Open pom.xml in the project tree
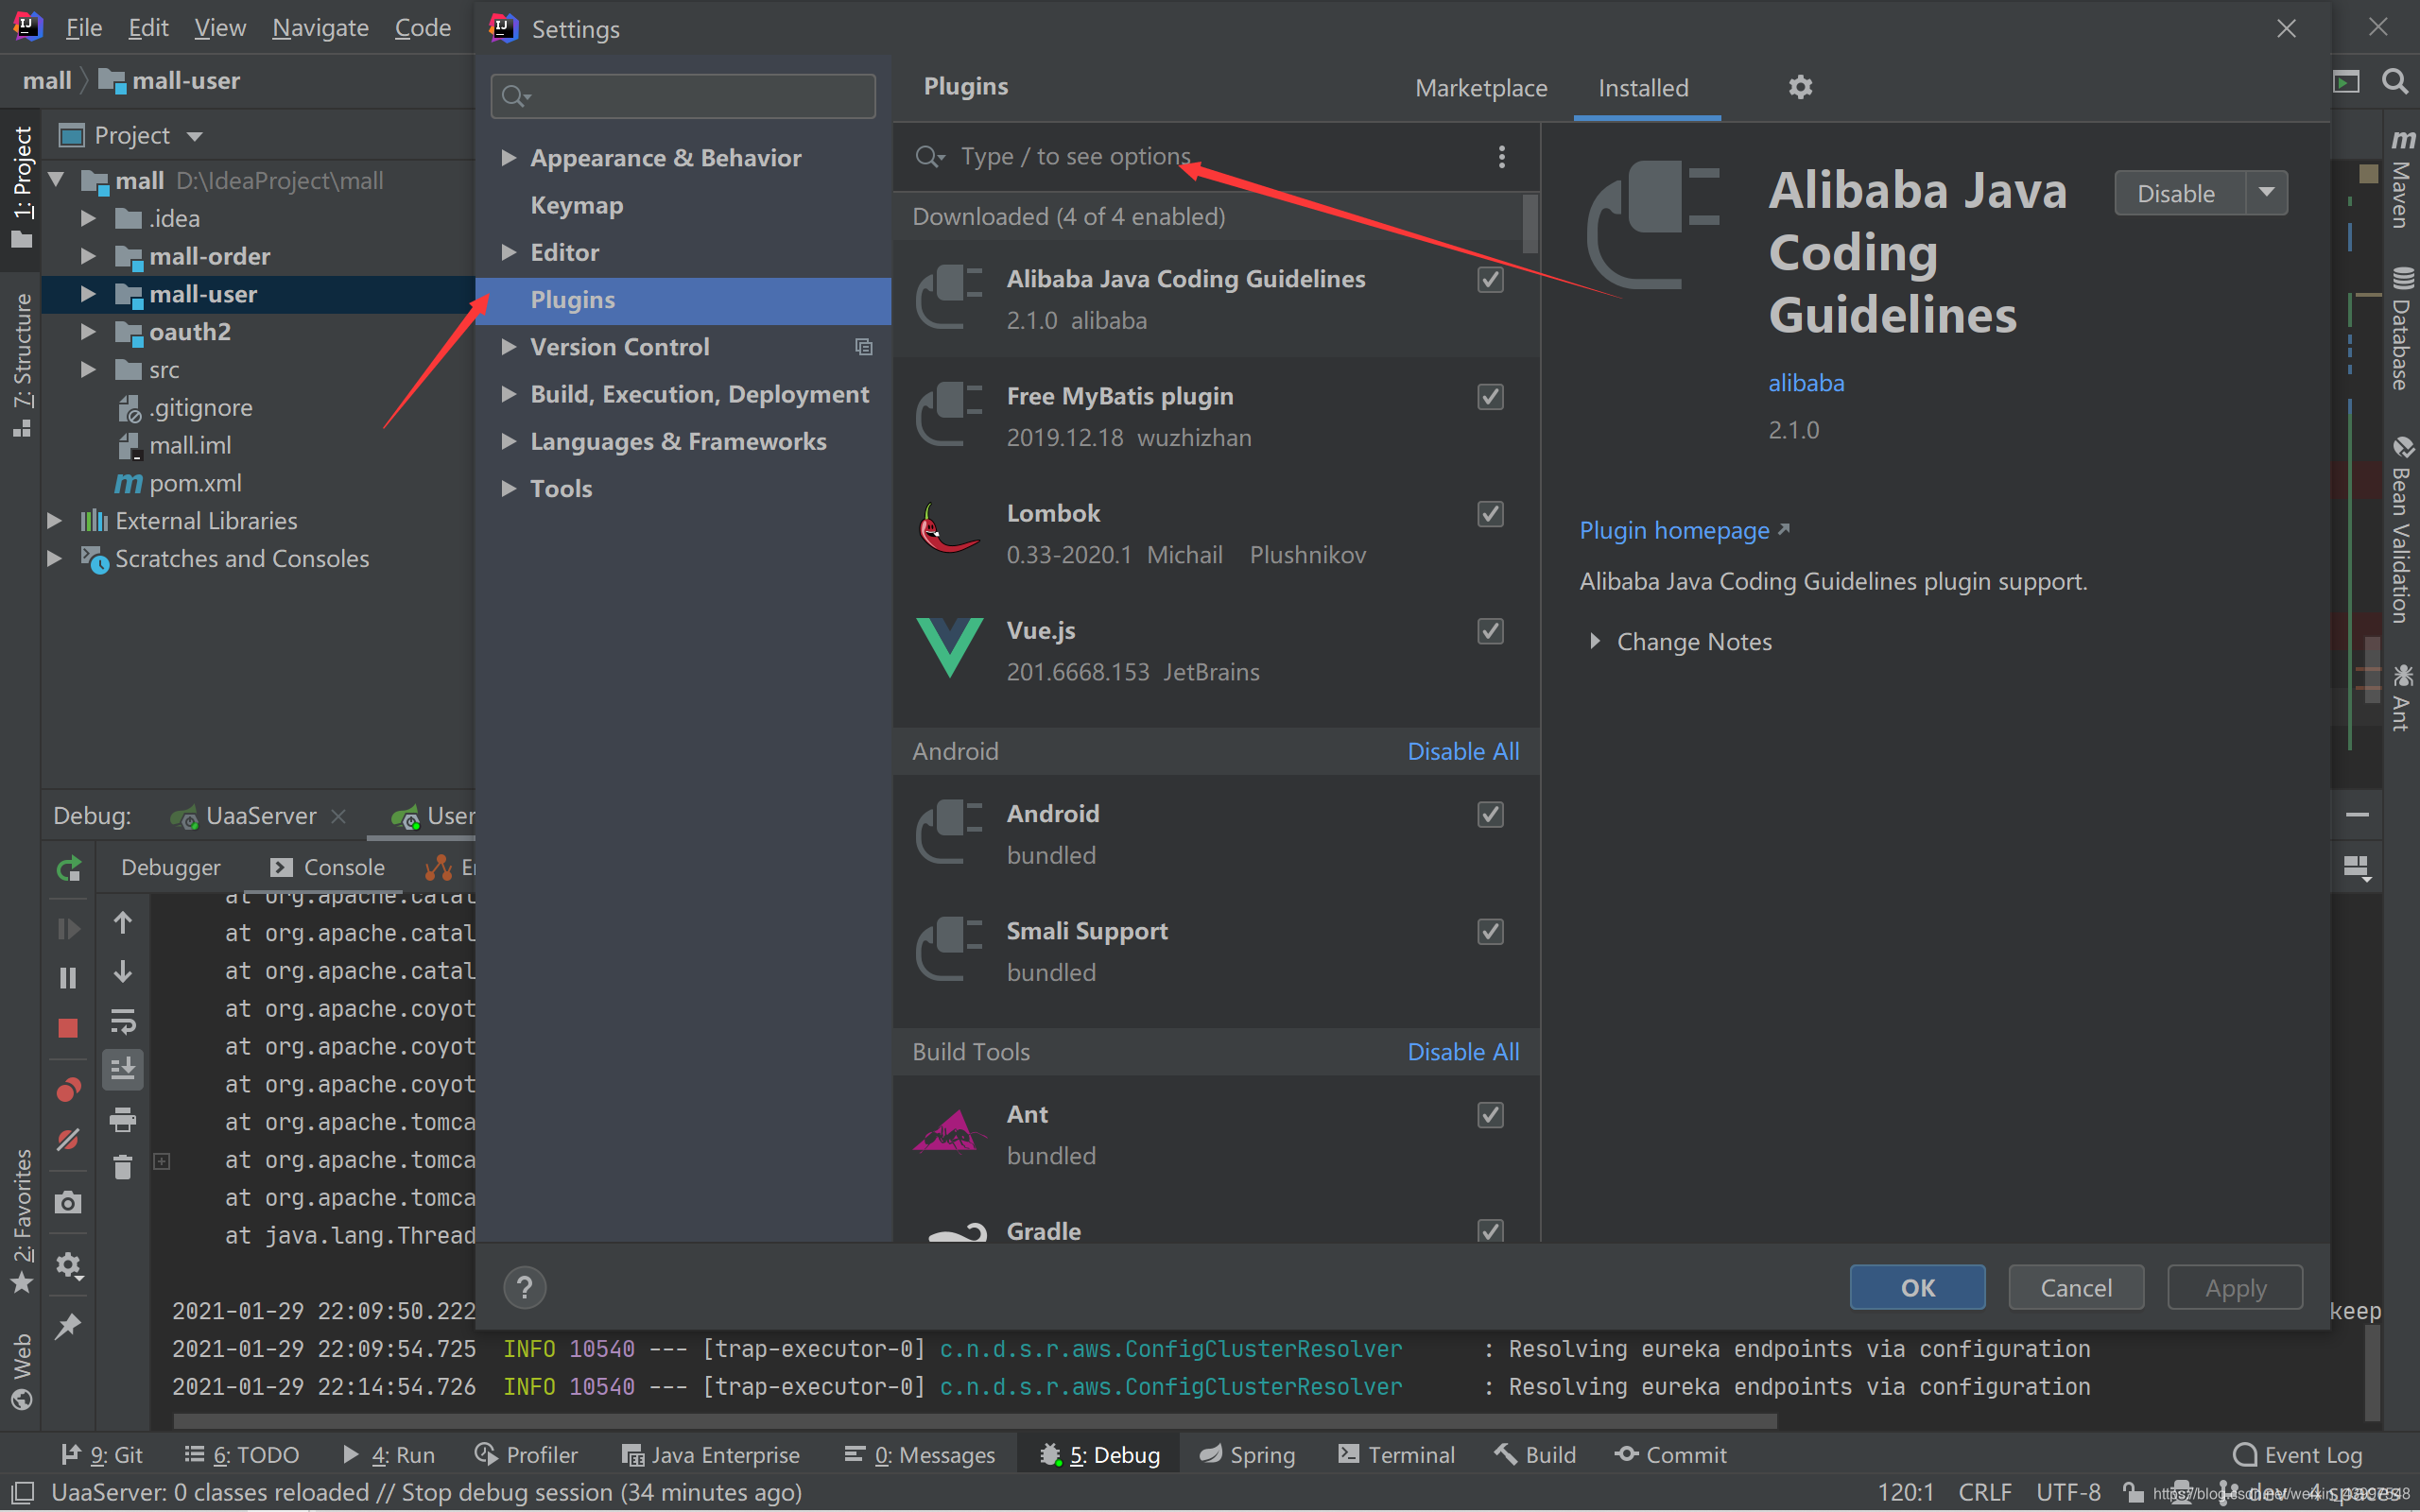2420x1512 pixels. click(195, 483)
